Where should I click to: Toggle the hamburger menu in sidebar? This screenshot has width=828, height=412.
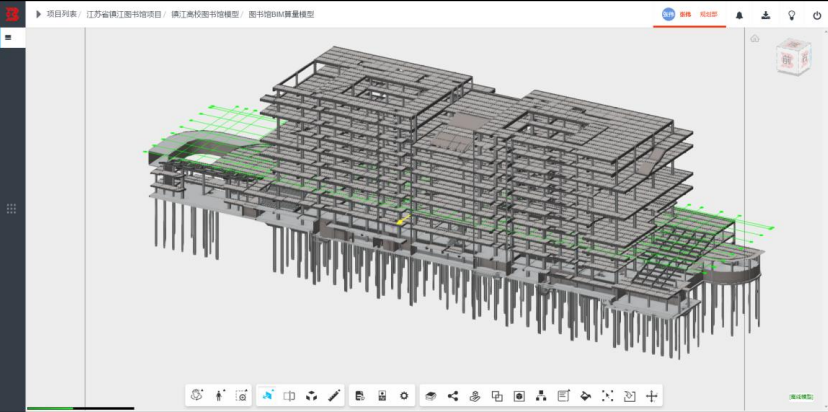8,38
